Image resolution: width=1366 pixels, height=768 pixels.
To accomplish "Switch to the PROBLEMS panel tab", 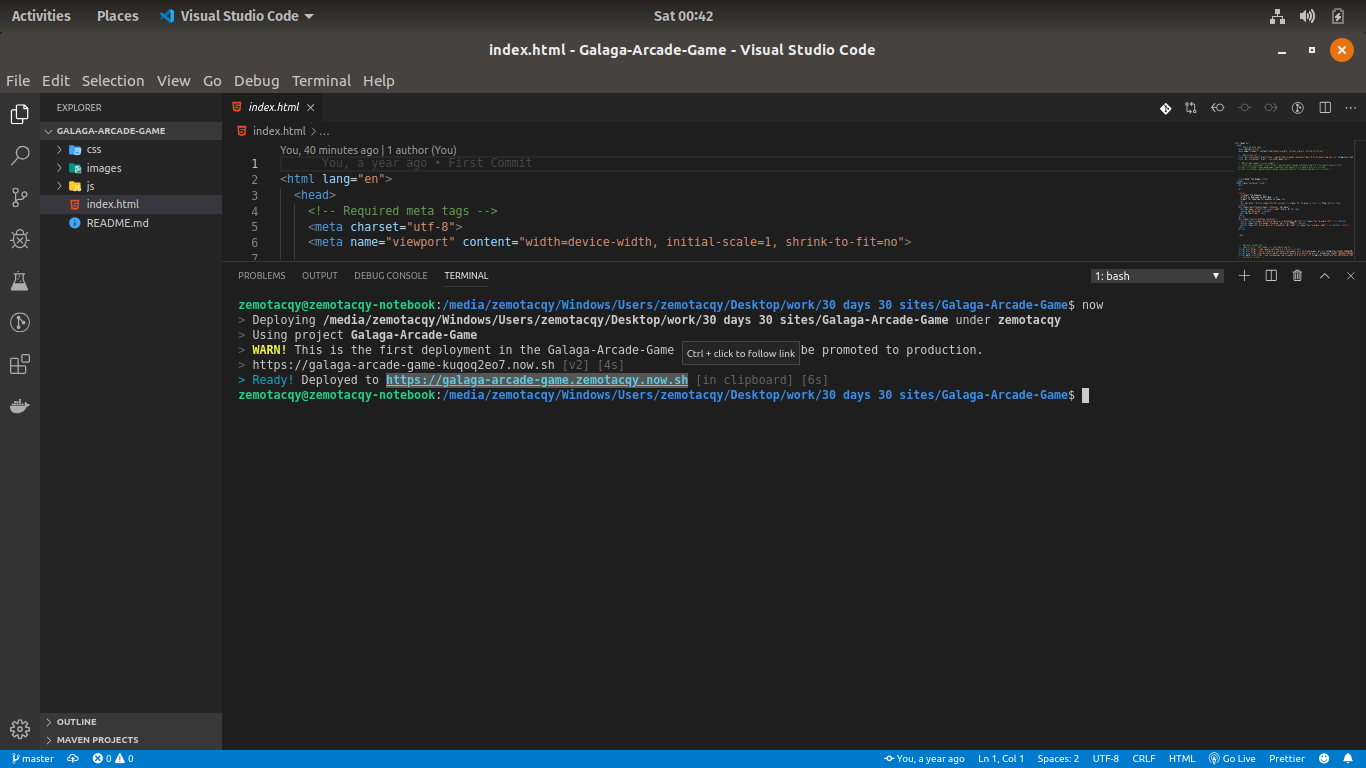I will [262, 276].
